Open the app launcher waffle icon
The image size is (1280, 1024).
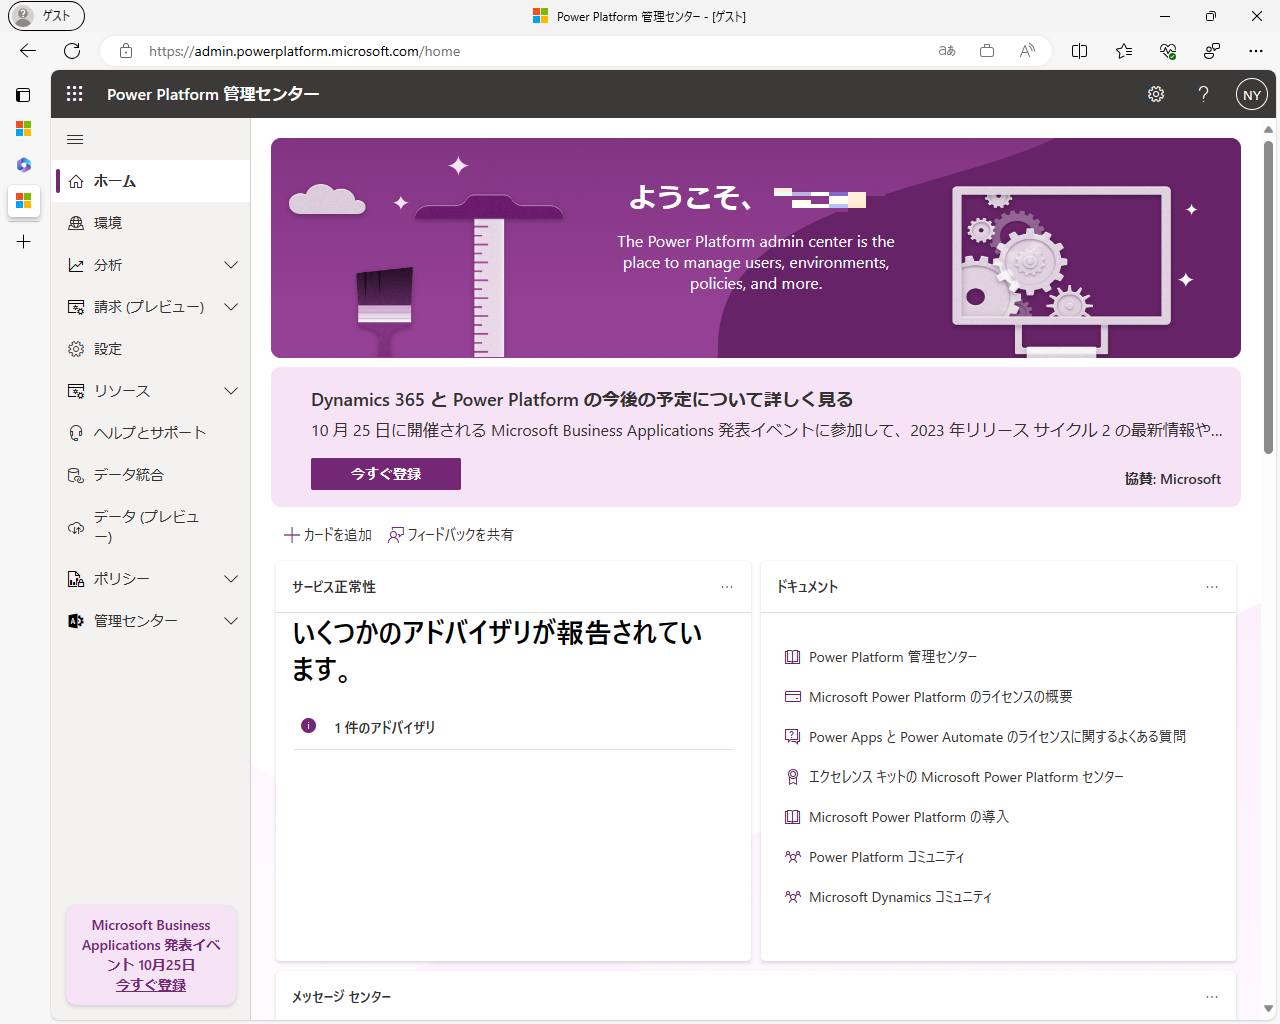75,94
